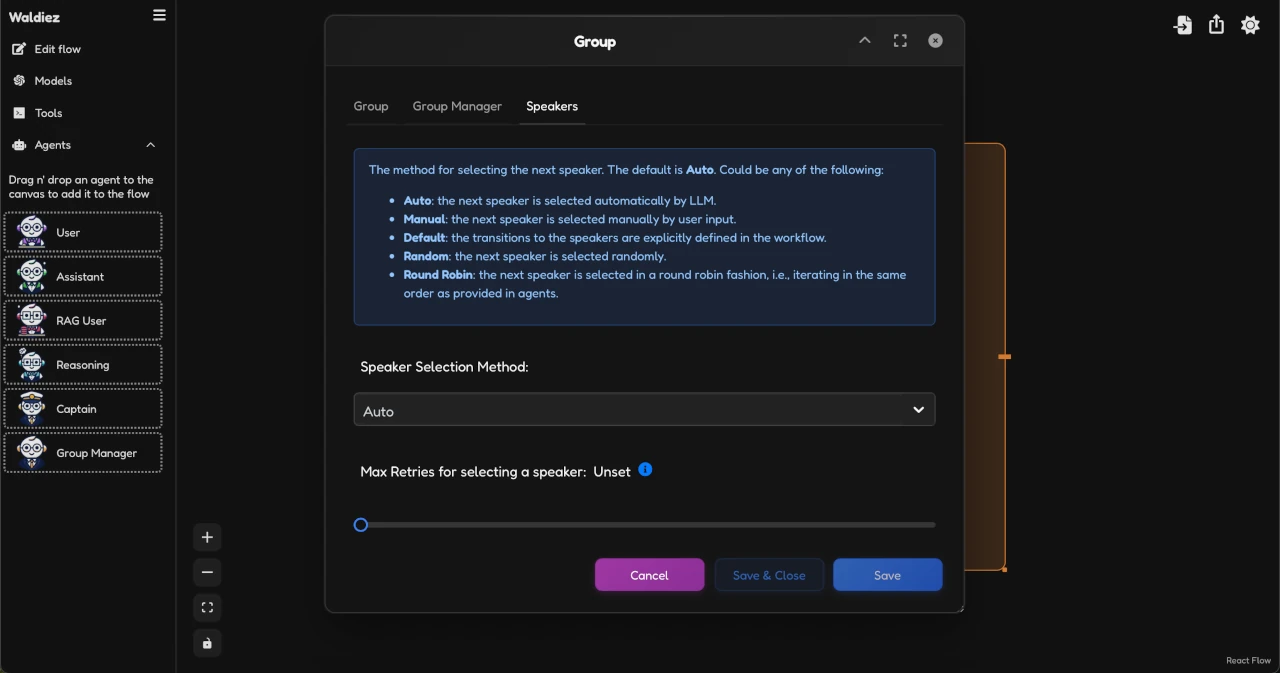Click the Save & Close button

pyautogui.click(x=769, y=575)
